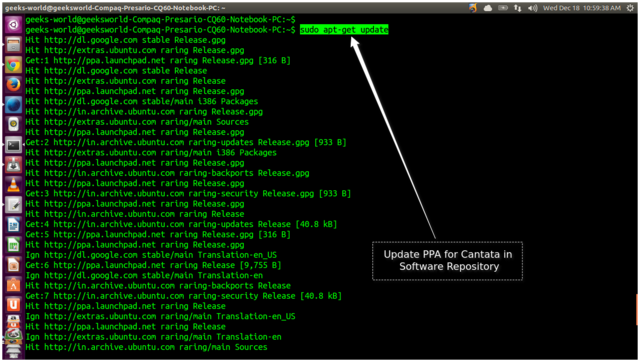Click line 'Hit http://dl.google.com stable Release.gpg'
The height and width of the screenshot is (362, 640).
coord(125,40)
